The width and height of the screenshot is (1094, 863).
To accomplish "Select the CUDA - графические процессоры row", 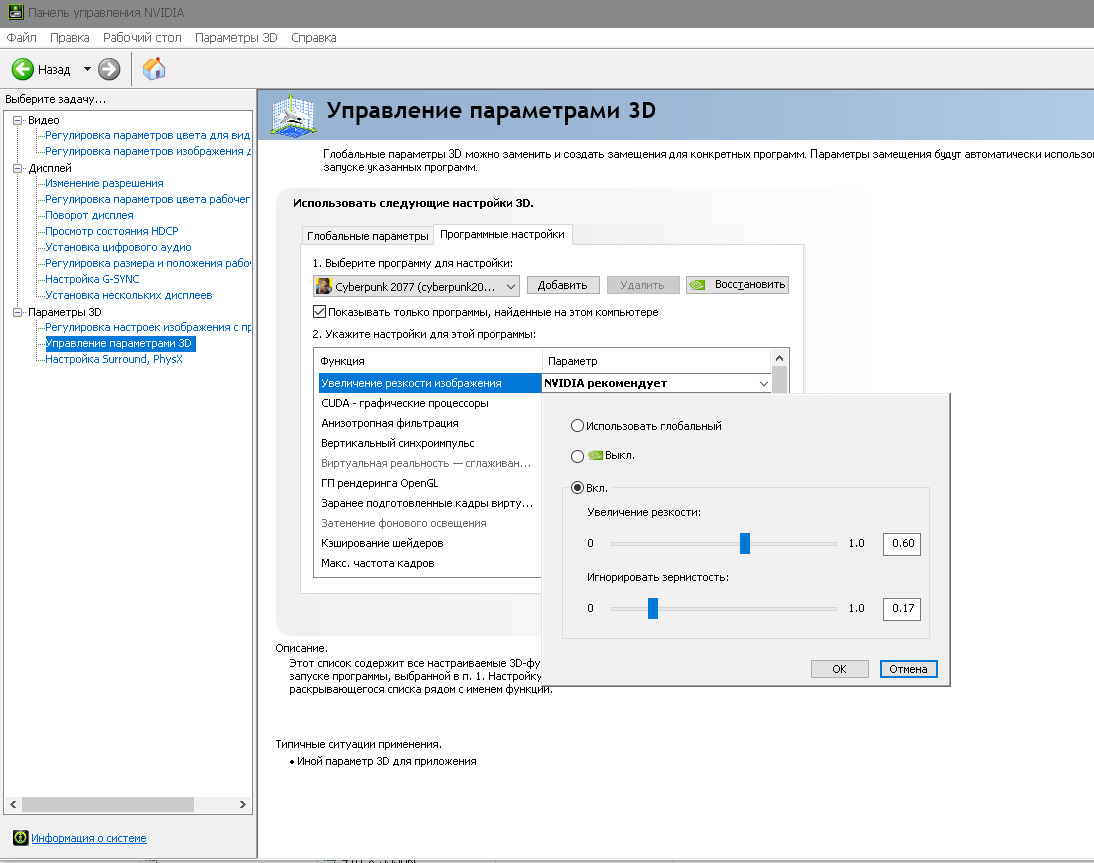I will tap(430, 403).
